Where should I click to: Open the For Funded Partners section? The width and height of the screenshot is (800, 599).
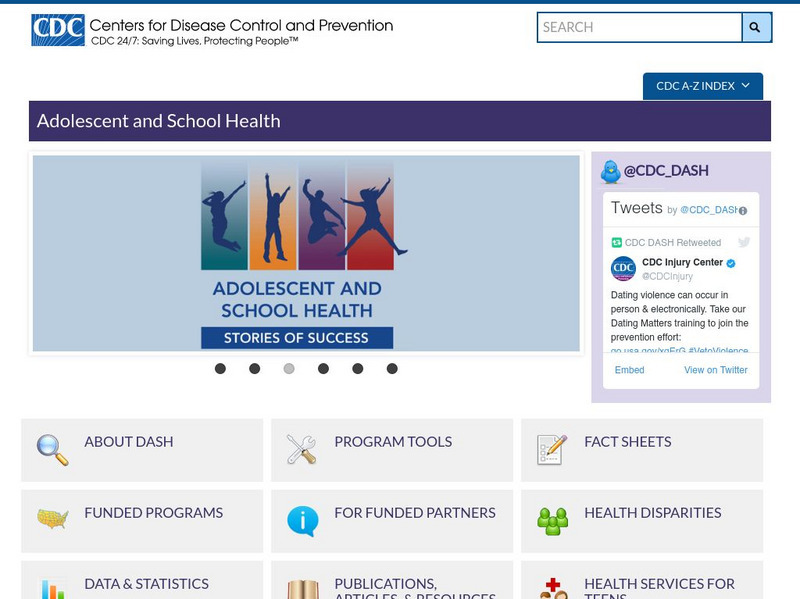coord(392,521)
